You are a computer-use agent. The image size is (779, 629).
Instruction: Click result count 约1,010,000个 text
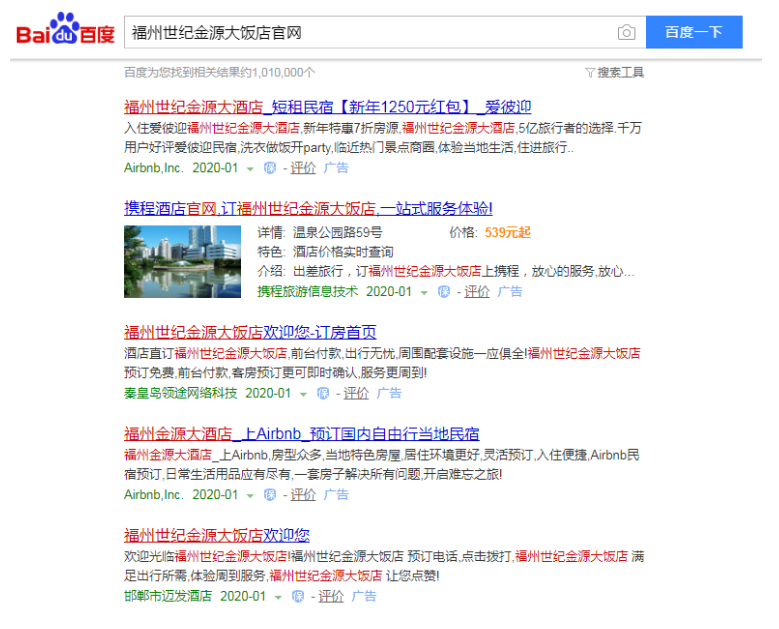(x=278, y=73)
